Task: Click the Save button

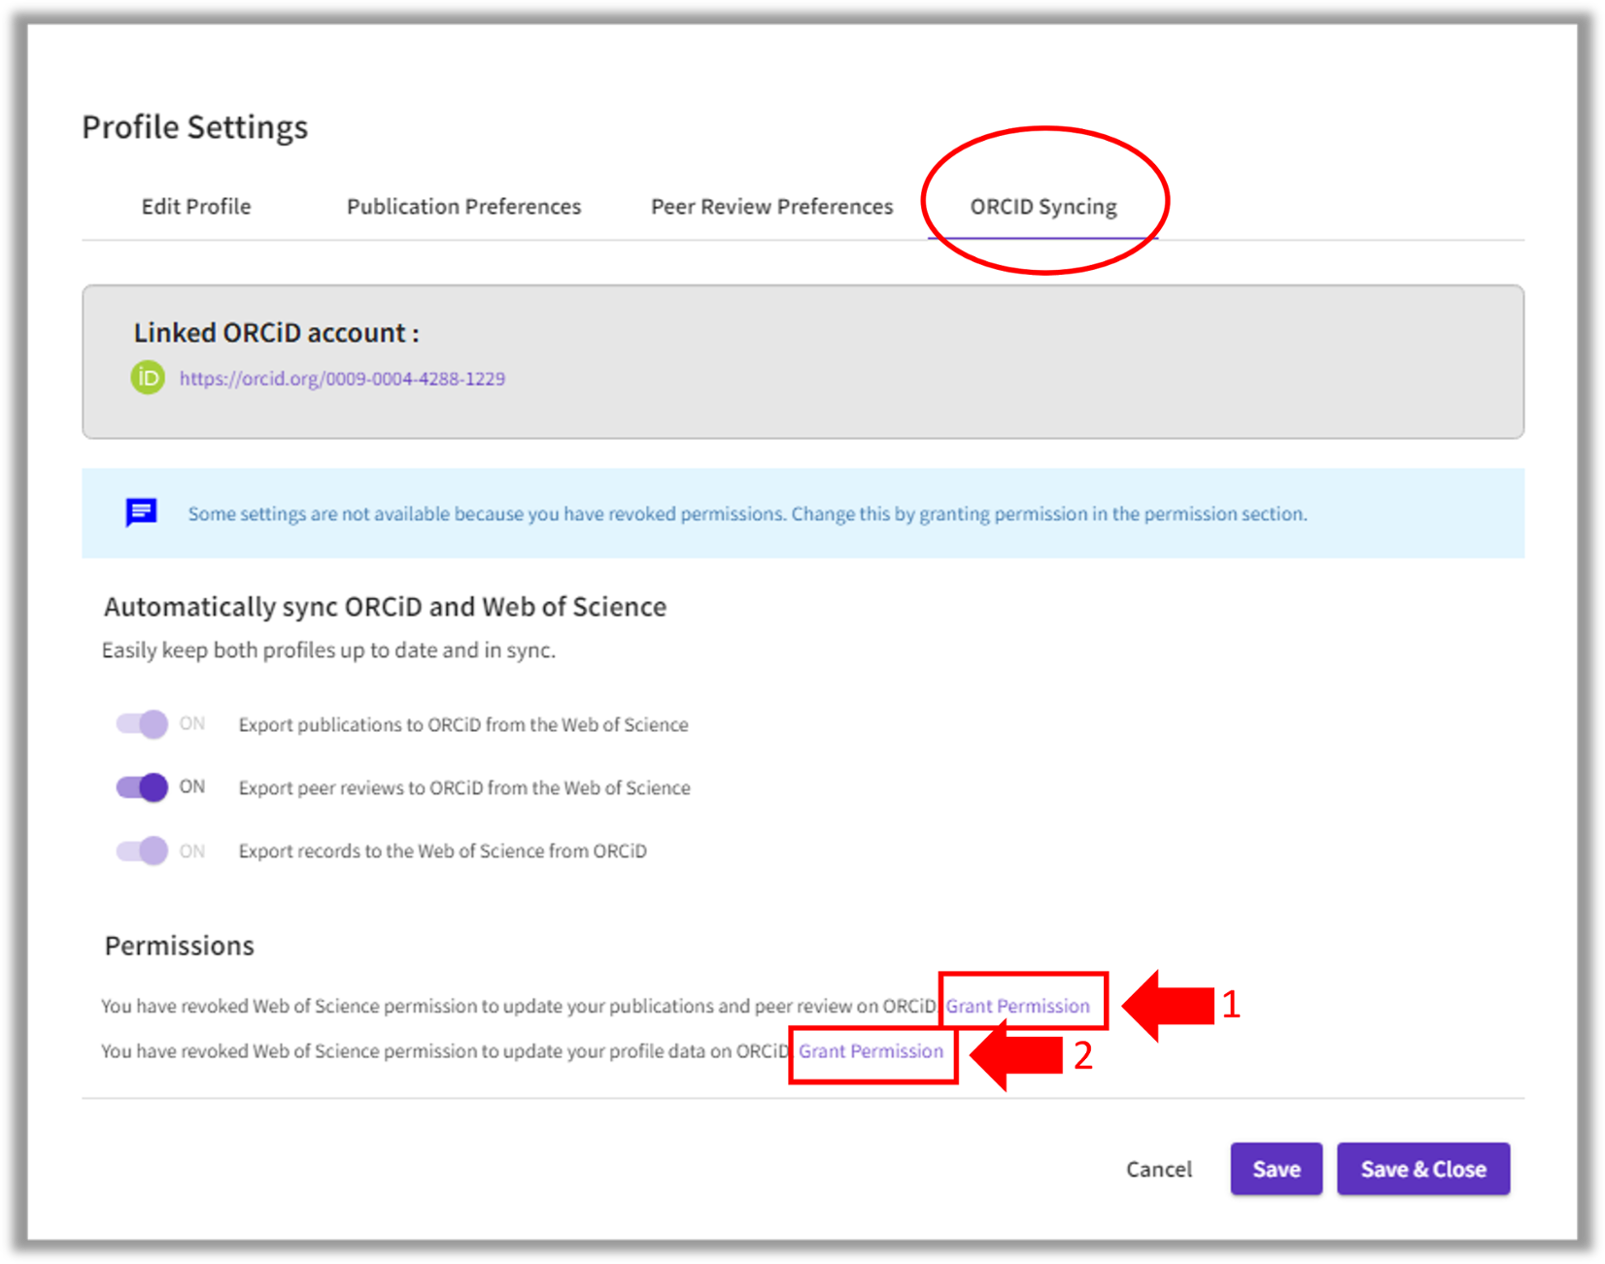Action: (1276, 1169)
